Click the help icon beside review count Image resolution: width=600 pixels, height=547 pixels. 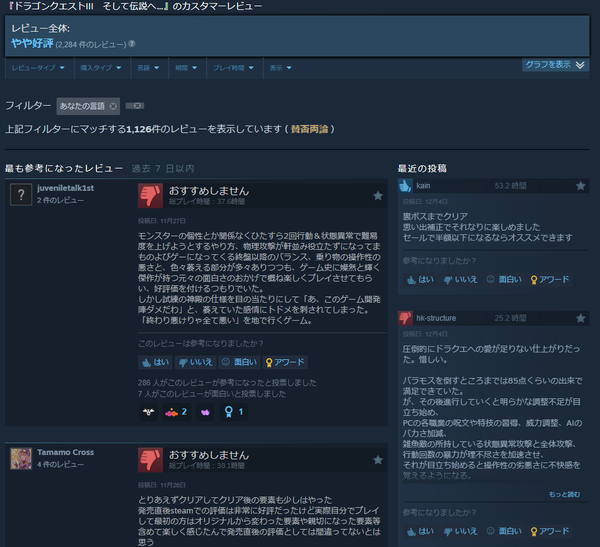click(132, 44)
